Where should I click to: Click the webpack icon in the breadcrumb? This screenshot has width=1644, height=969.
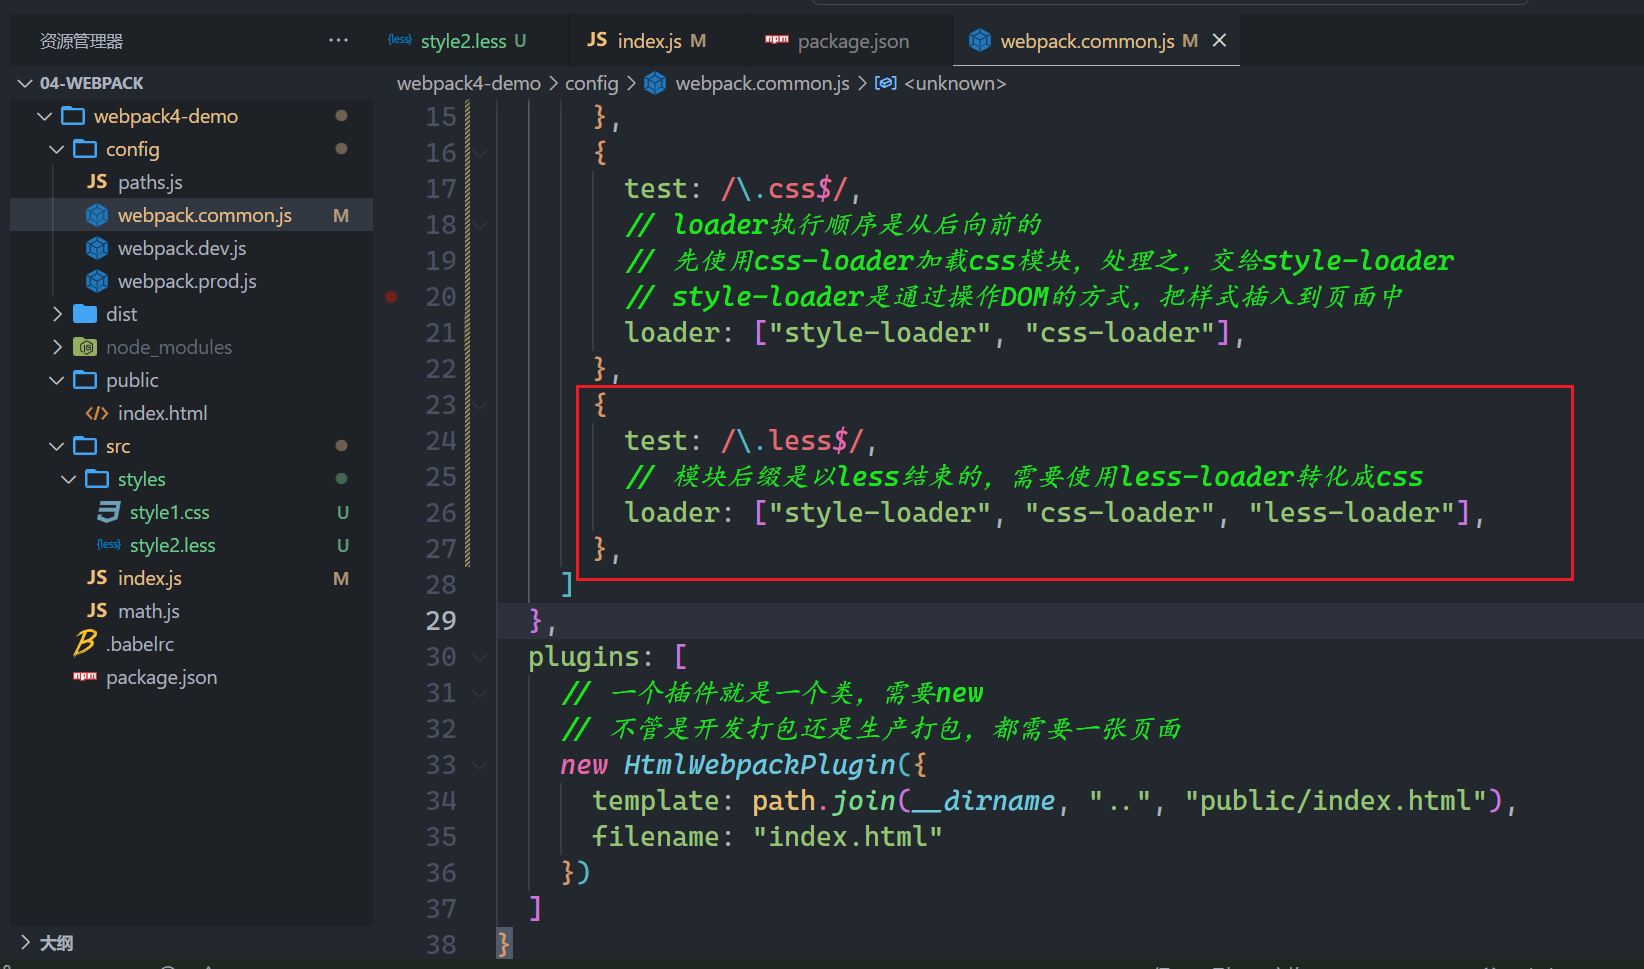[x=655, y=83]
